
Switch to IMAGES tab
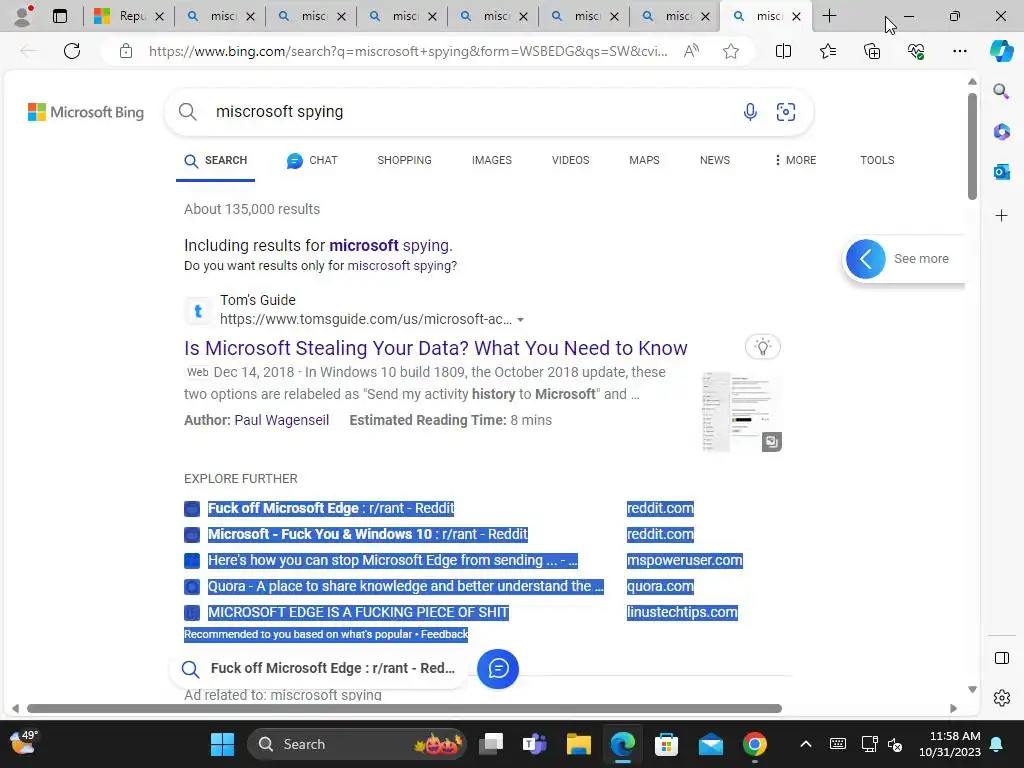pyautogui.click(x=492, y=160)
